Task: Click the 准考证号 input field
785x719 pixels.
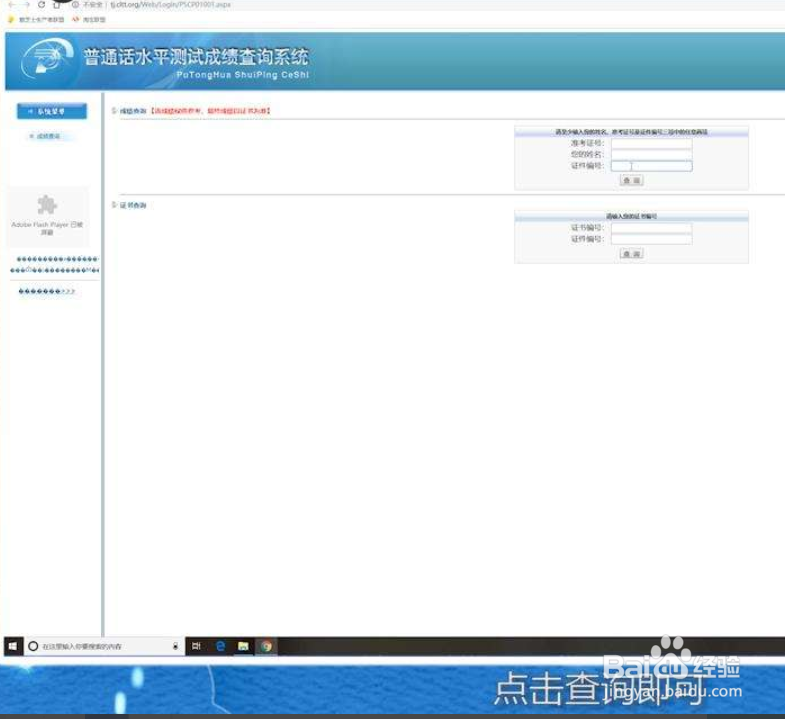Action: [651, 144]
